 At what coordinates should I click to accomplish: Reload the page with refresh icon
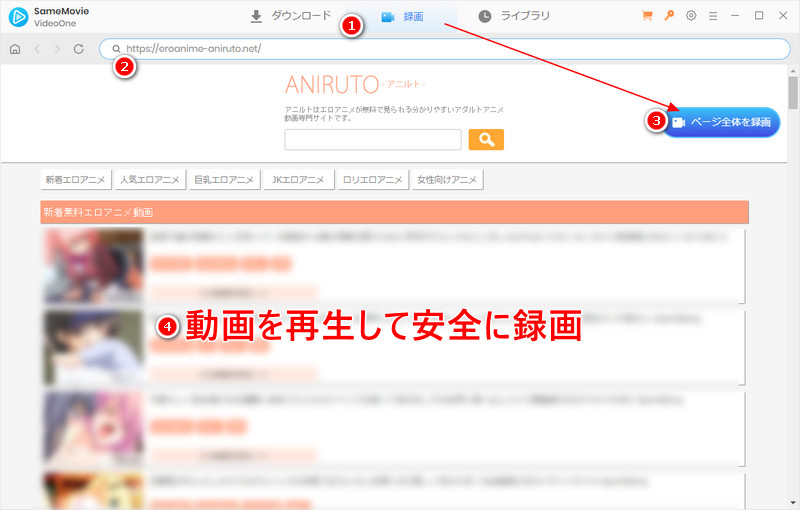79,49
